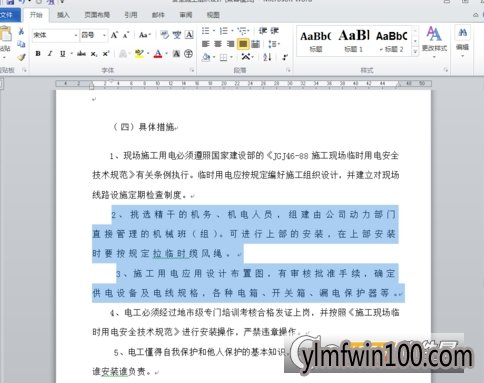Toggle Show/Hide paragraph marks
This screenshot has width=484, height=383.
[x=285, y=57]
